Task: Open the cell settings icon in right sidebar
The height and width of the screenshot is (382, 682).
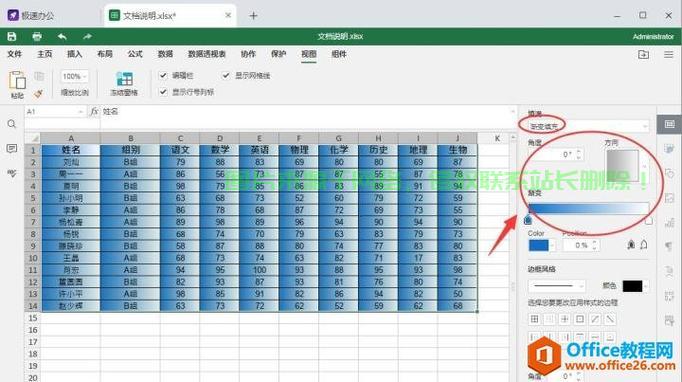Action: 669,124
